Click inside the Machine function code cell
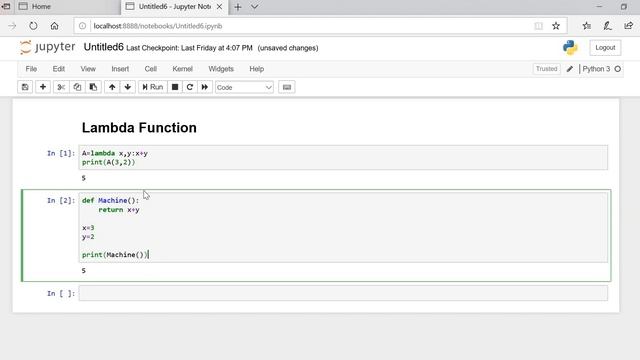This screenshot has height=360, width=640. pyautogui.click(x=343, y=227)
